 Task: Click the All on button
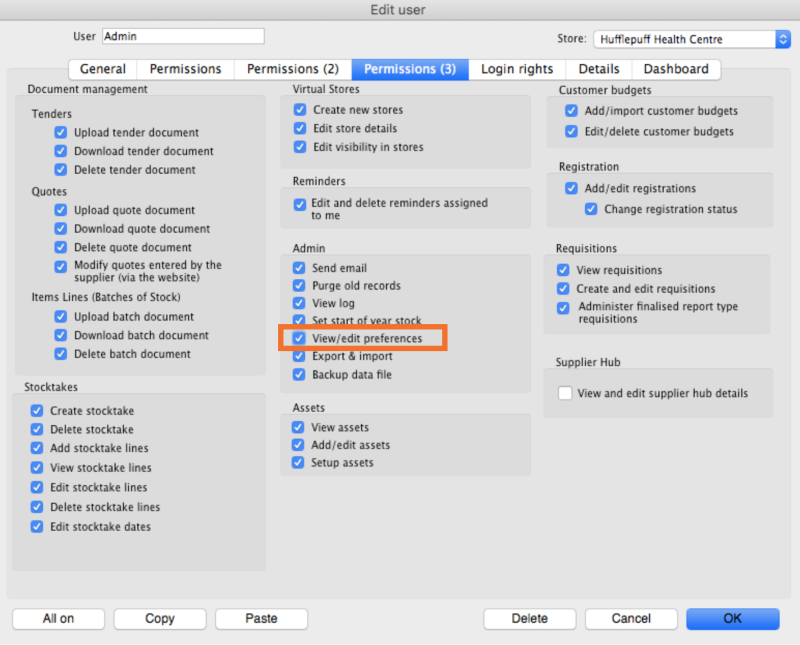point(58,618)
